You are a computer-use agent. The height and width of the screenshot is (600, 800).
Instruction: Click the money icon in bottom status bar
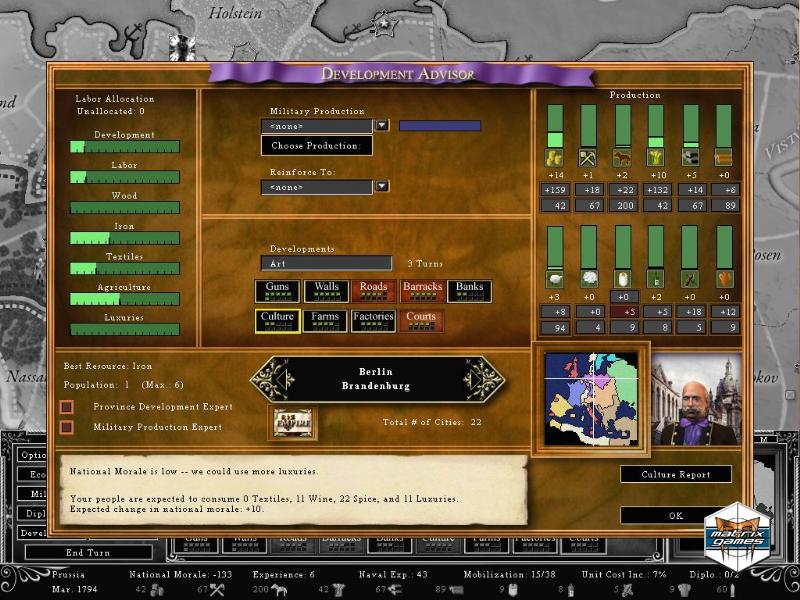[157, 590]
